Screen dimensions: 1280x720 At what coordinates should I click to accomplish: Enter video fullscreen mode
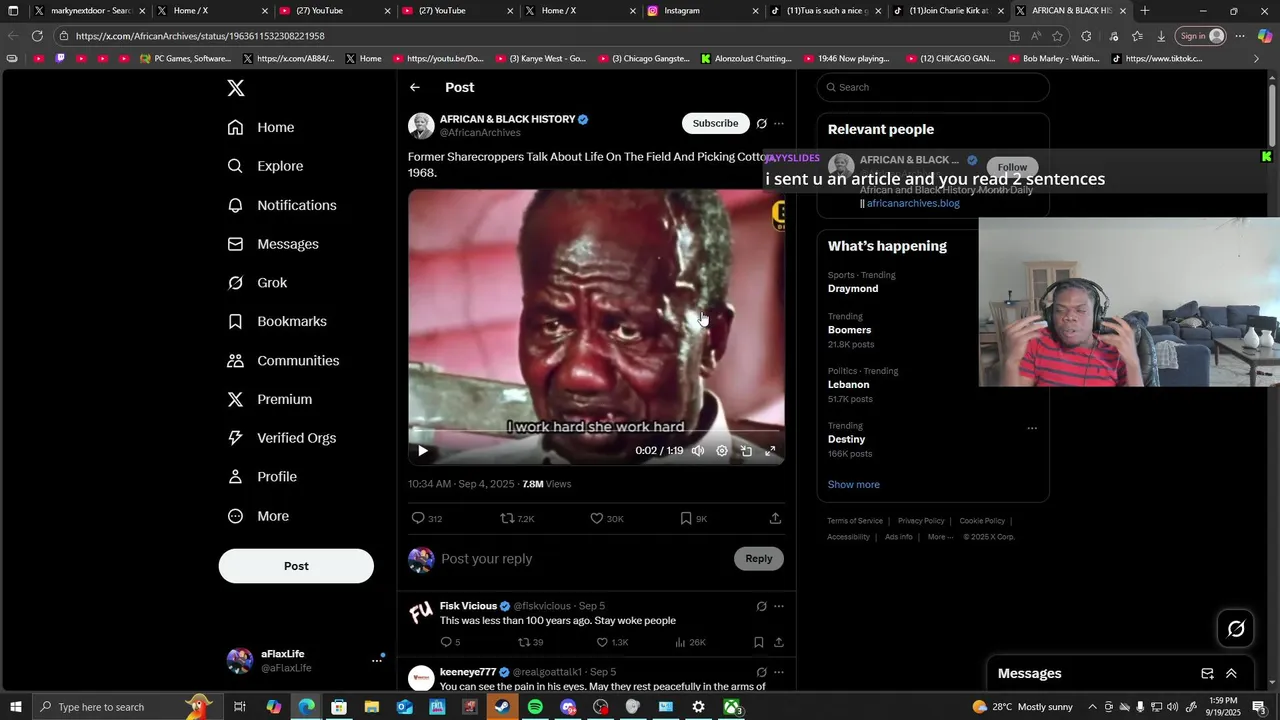pyautogui.click(x=770, y=451)
